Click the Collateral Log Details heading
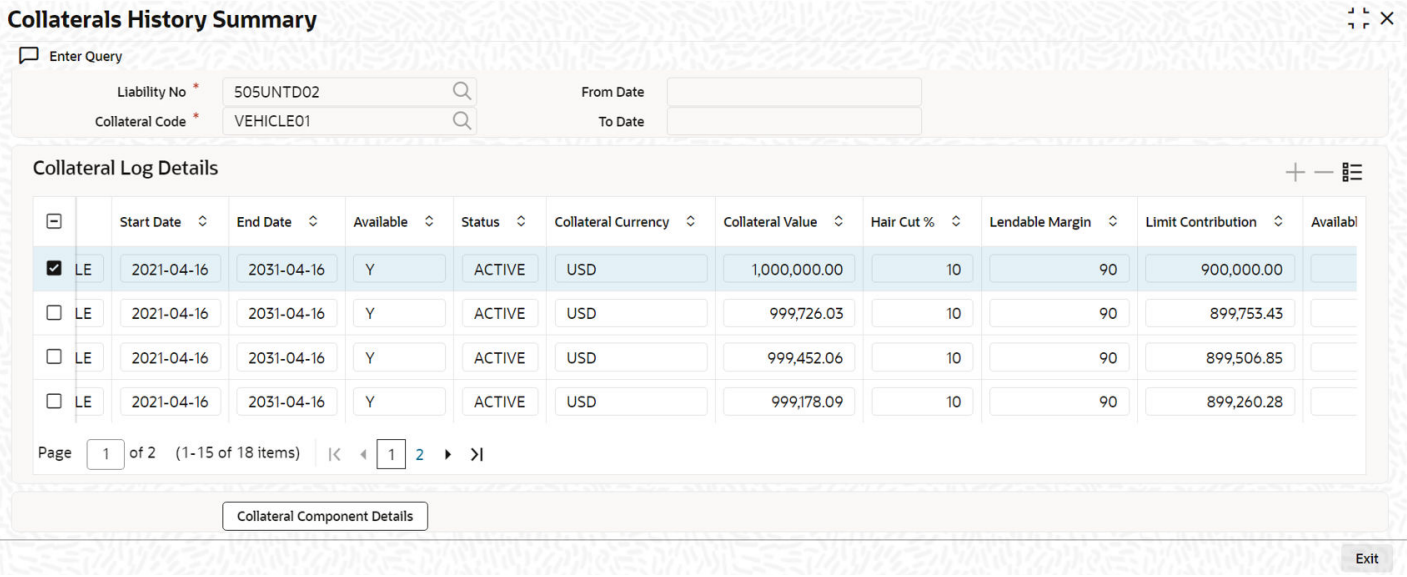The image size is (1407, 577). click(126, 168)
